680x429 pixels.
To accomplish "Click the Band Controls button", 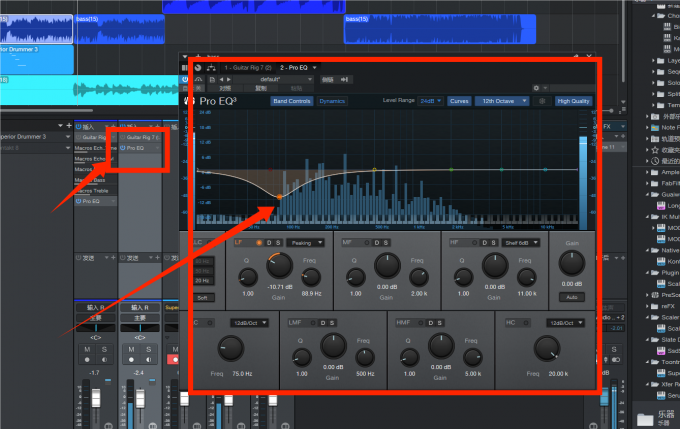I will tap(292, 101).
